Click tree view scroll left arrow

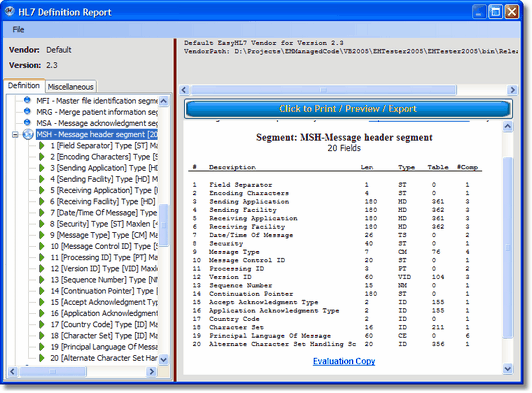[x=12, y=372]
